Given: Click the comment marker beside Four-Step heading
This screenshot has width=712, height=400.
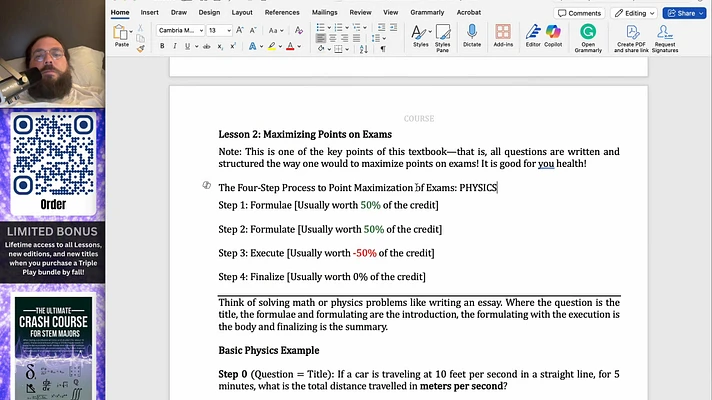Looking at the screenshot, I should pyautogui.click(x=207, y=185).
